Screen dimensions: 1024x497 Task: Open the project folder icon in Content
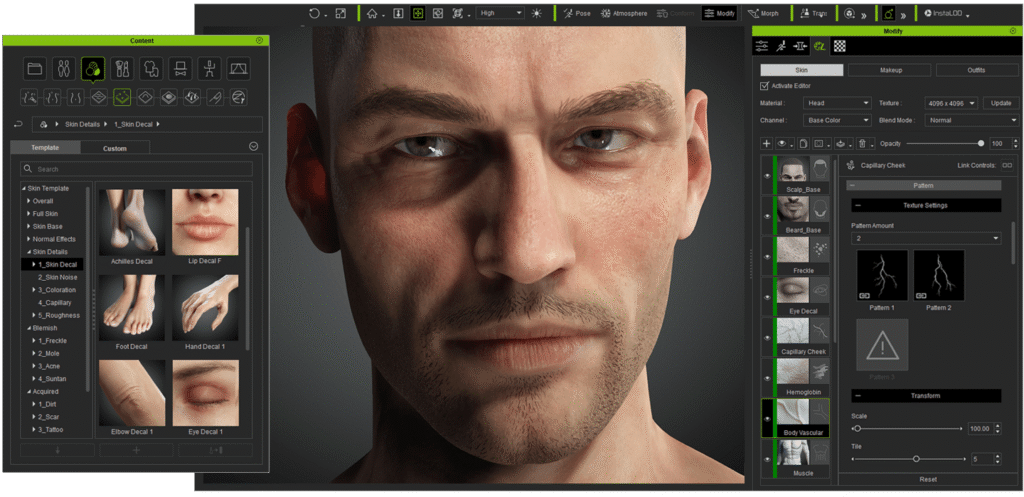tap(36, 69)
